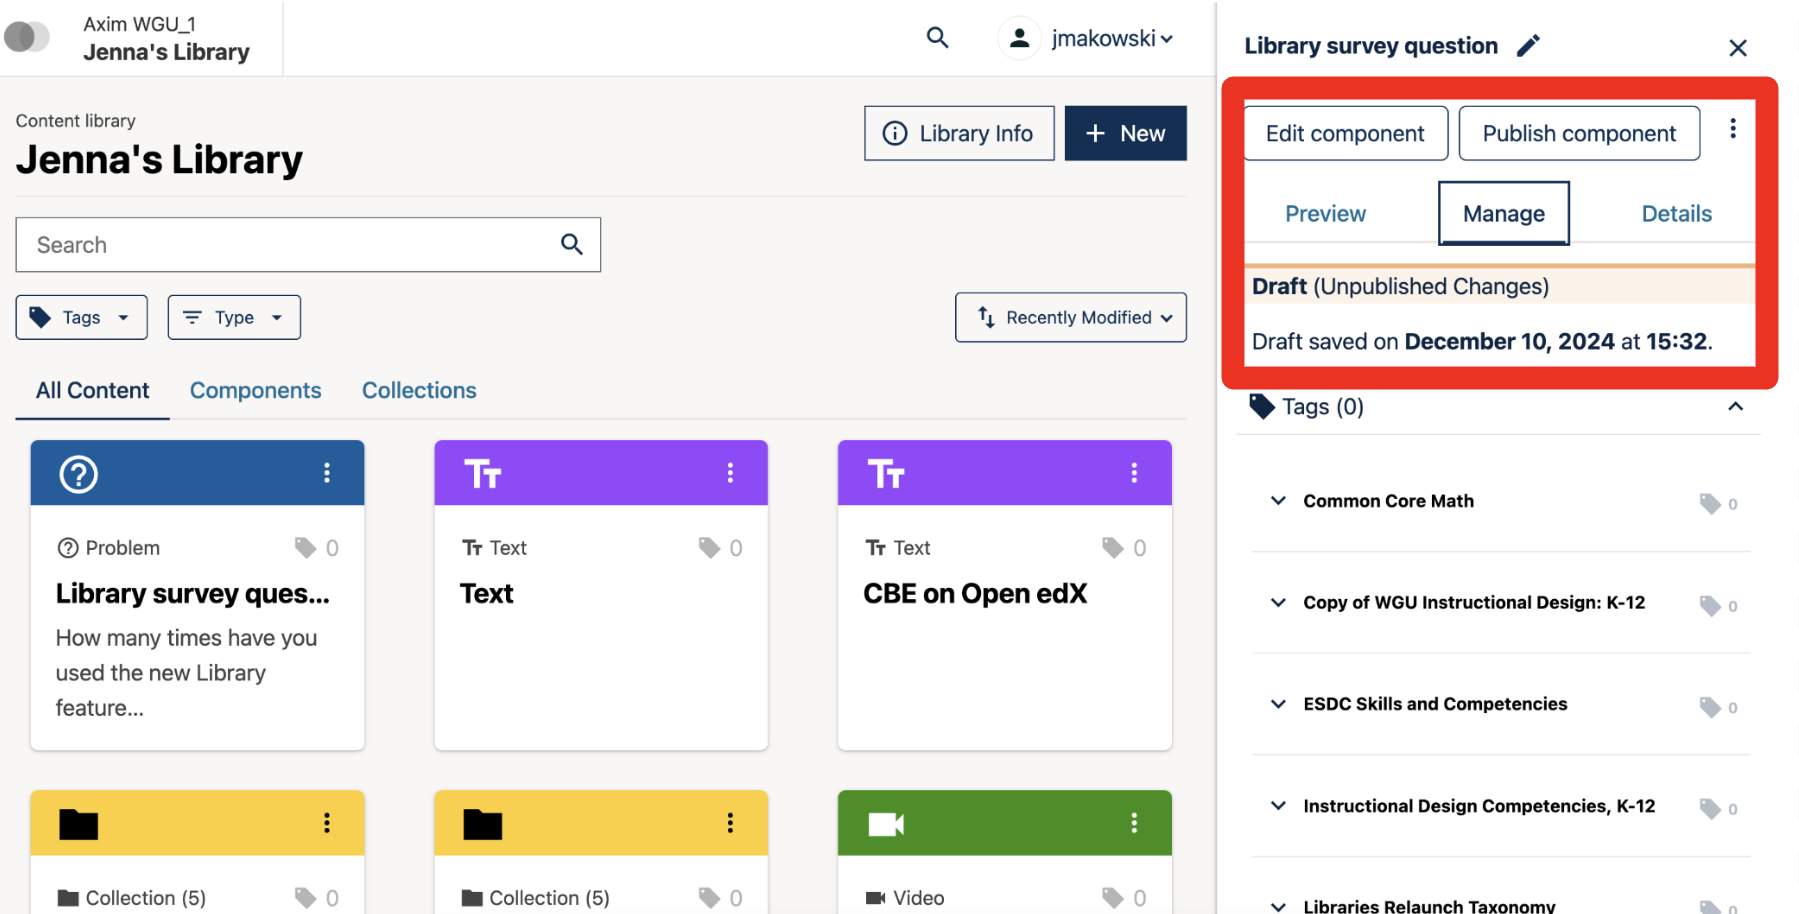The width and height of the screenshot is (1799, 914).
Task: Click the video camera icon on the Video card
Action: 886,823
